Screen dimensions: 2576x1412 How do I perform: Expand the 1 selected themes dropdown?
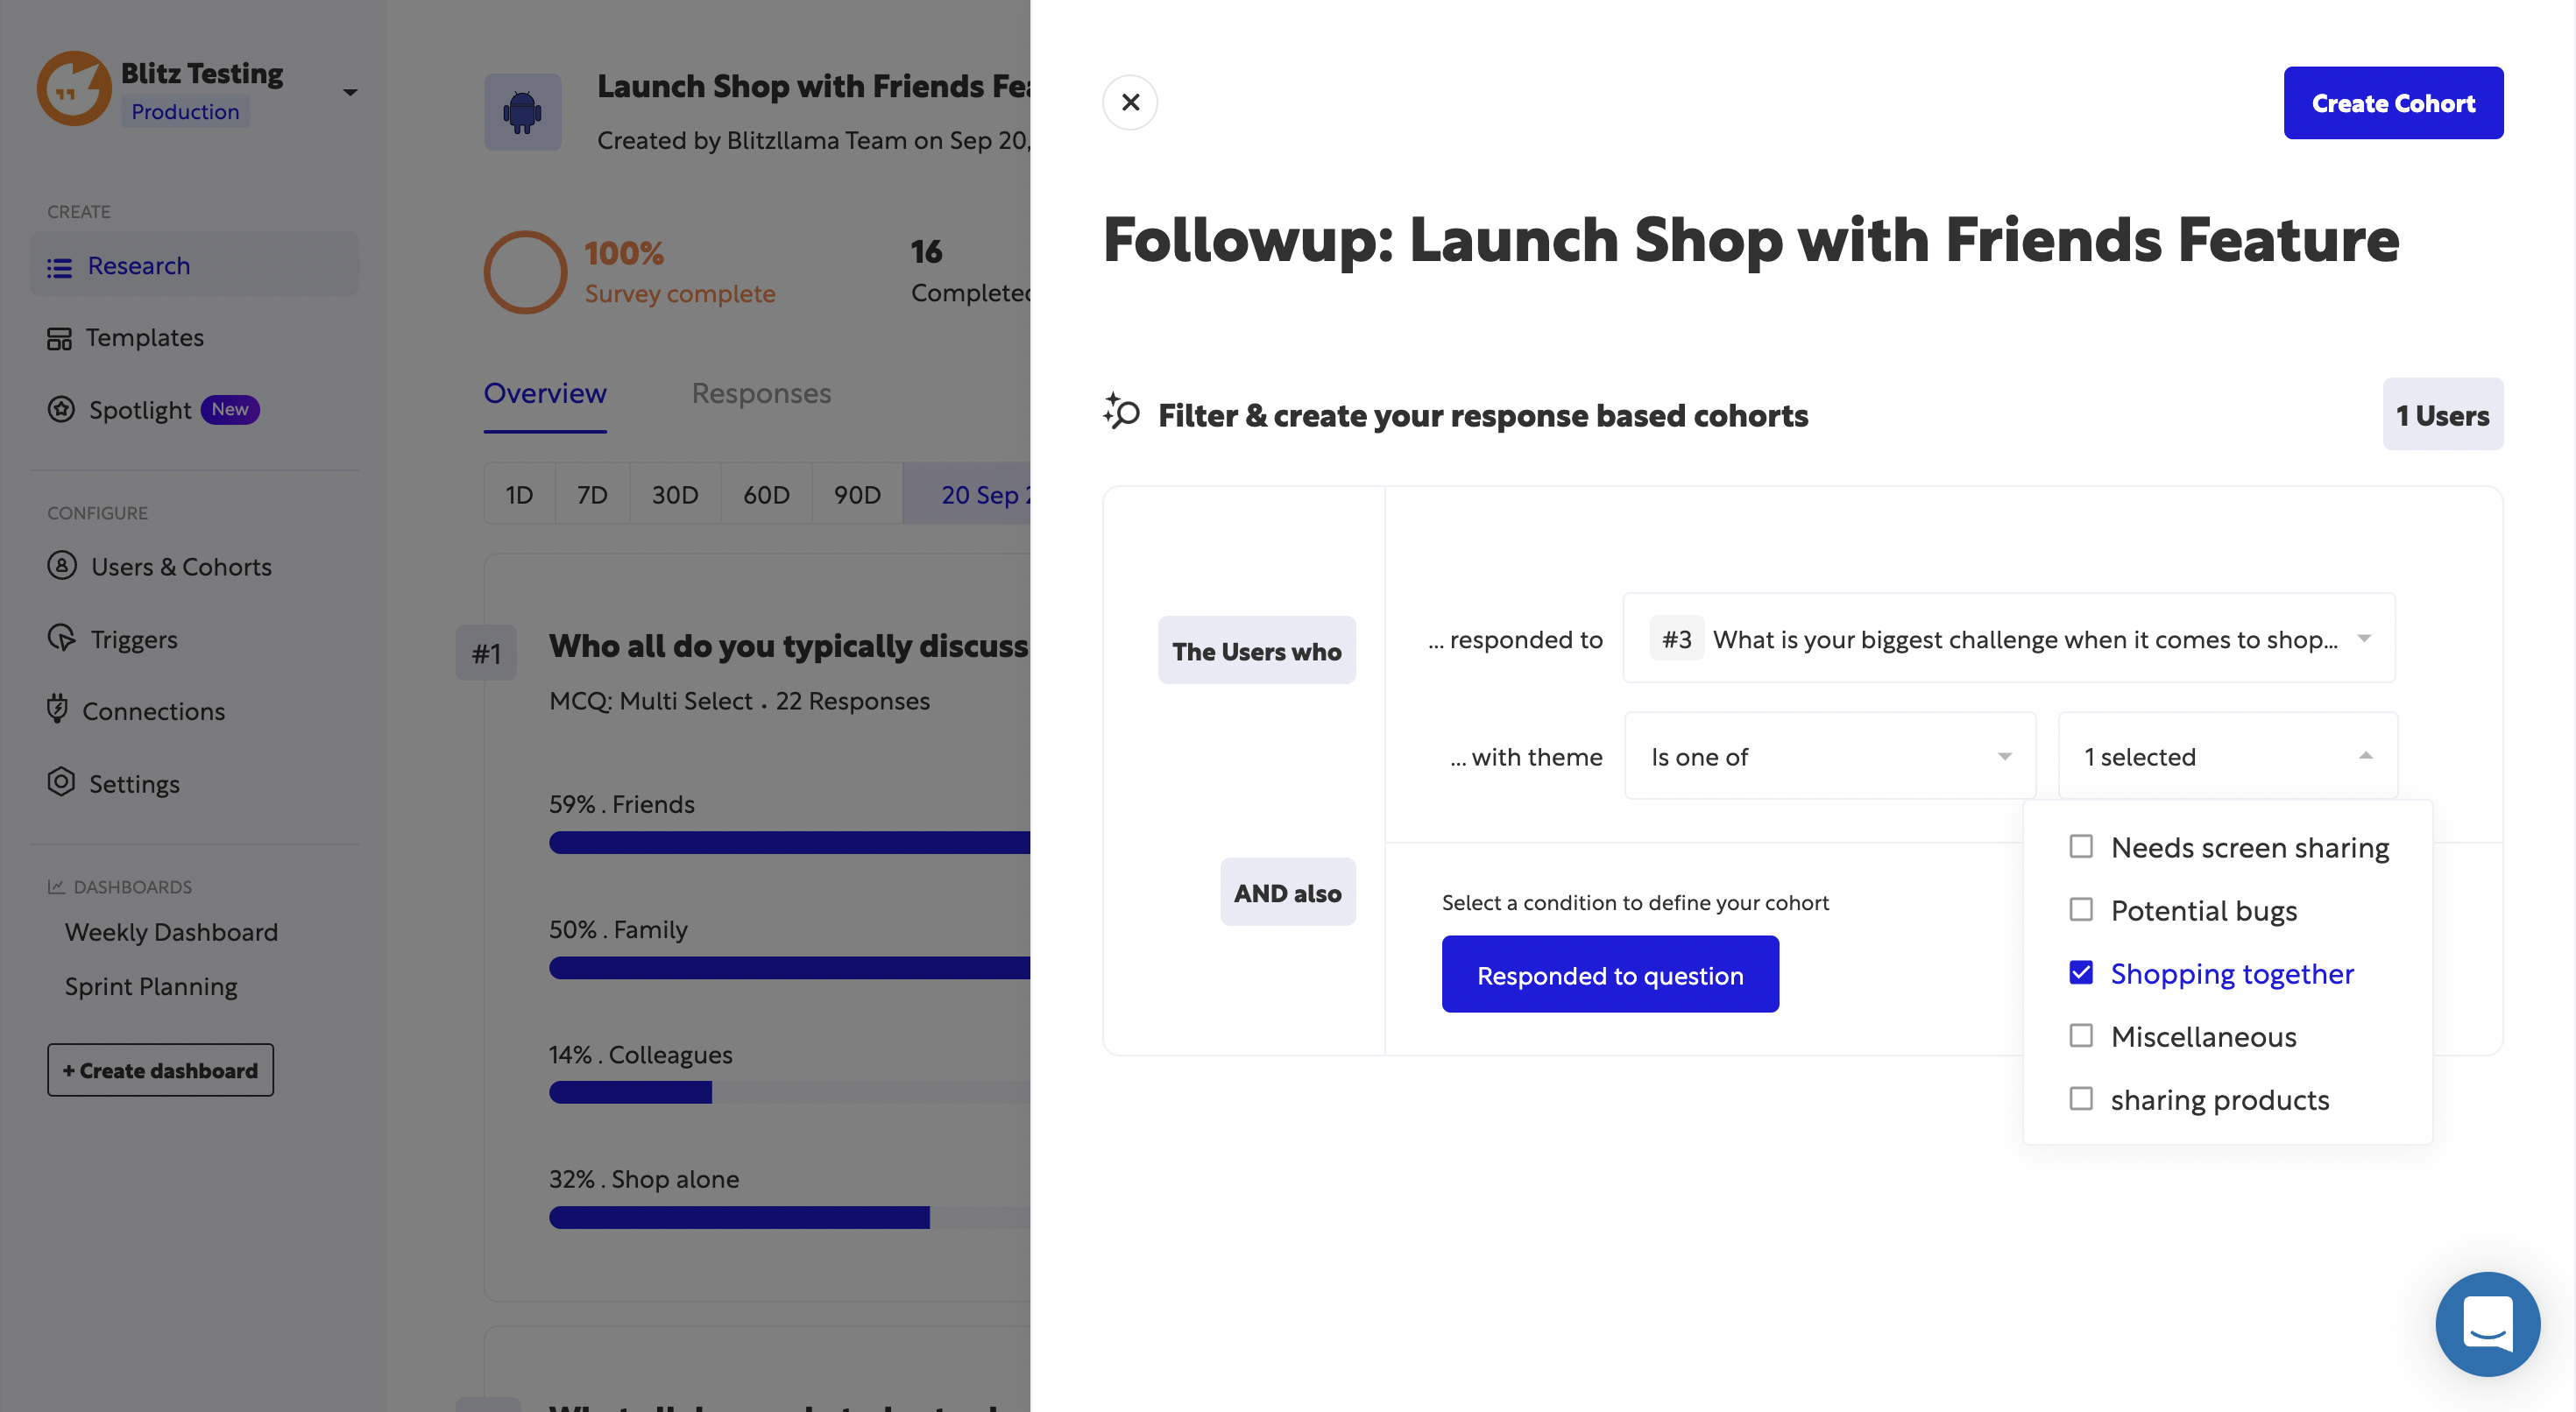click(x=2226, y=756)
